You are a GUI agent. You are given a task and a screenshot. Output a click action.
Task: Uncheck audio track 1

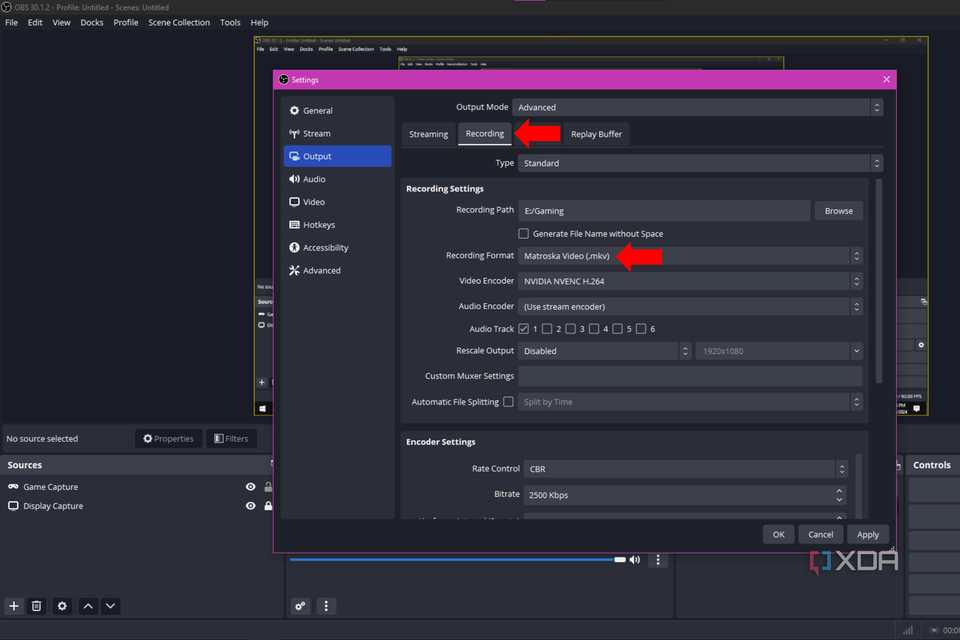(x=523, y=329)
